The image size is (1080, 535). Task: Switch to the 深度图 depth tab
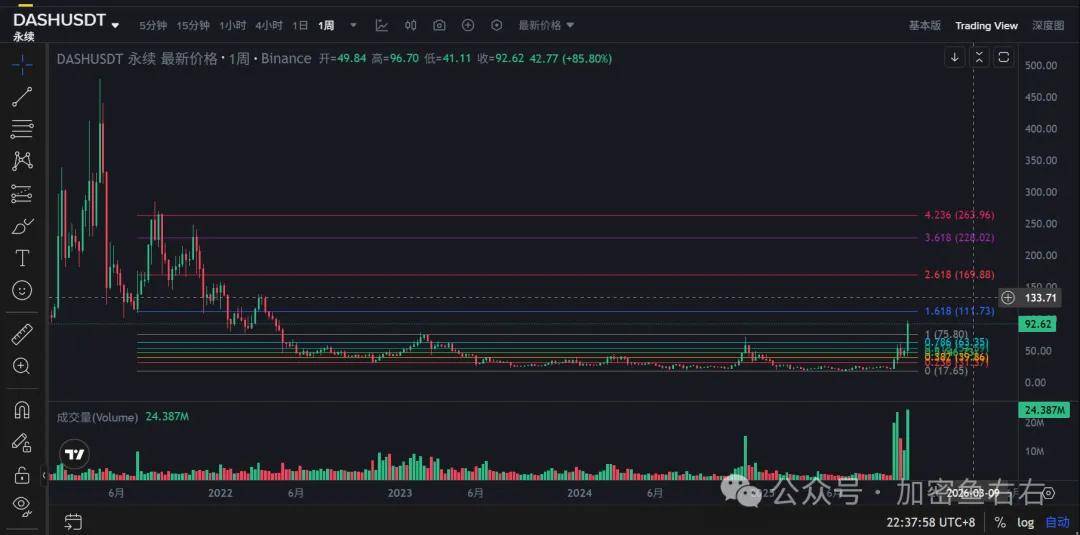pos(1048,25)
